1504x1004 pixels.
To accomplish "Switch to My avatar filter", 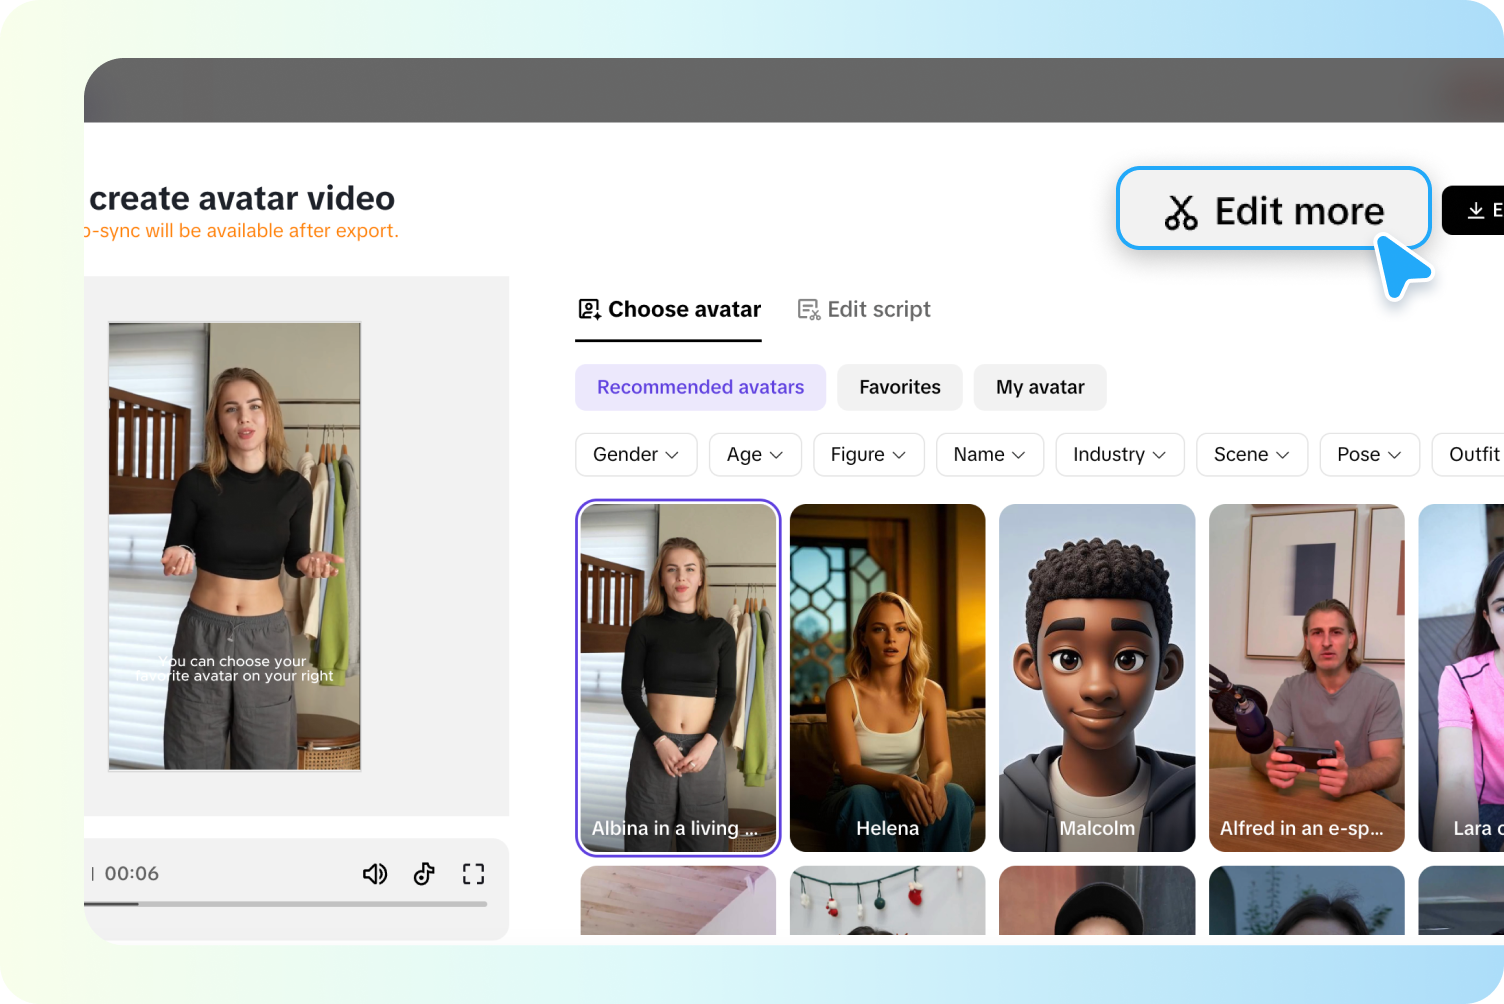I will point(1039,387).
